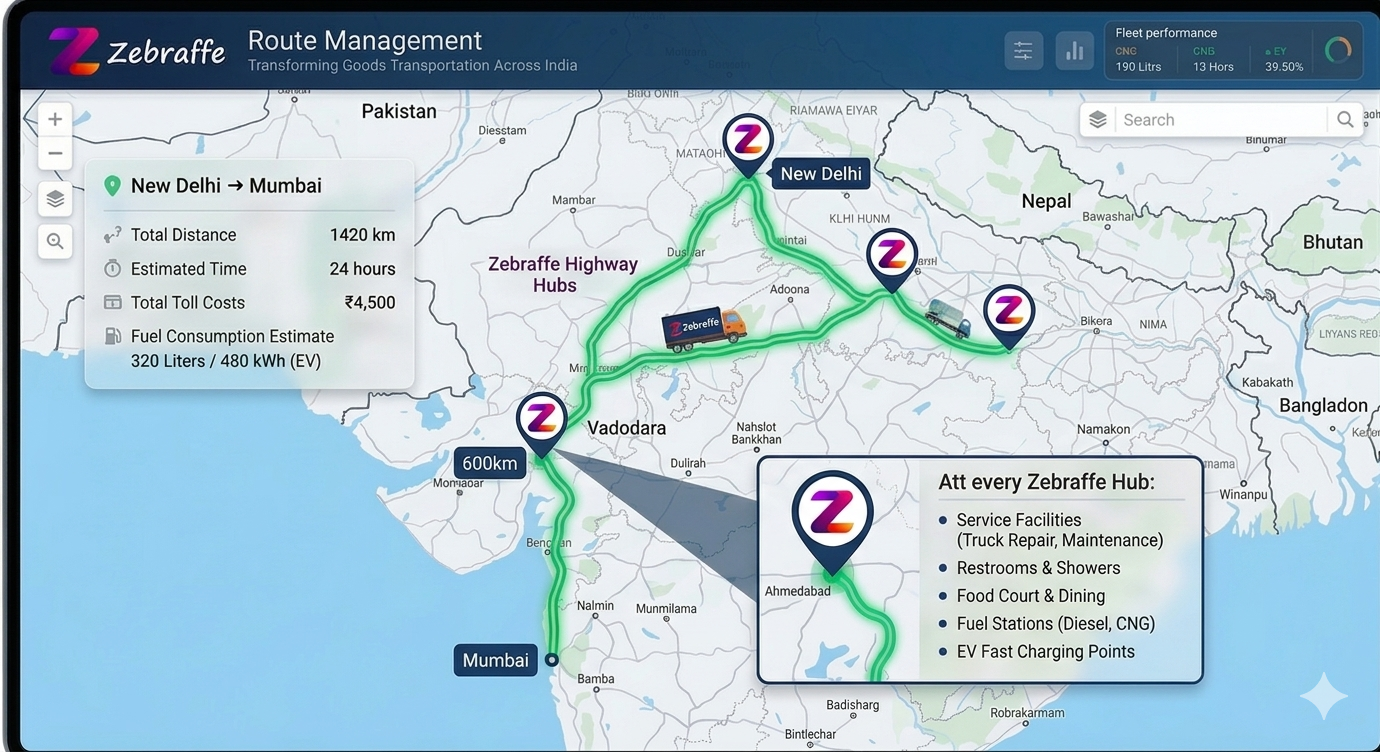Open the filter sliders icon in header
This screenshot has width=1380, height=752.
coord(1023,51)
